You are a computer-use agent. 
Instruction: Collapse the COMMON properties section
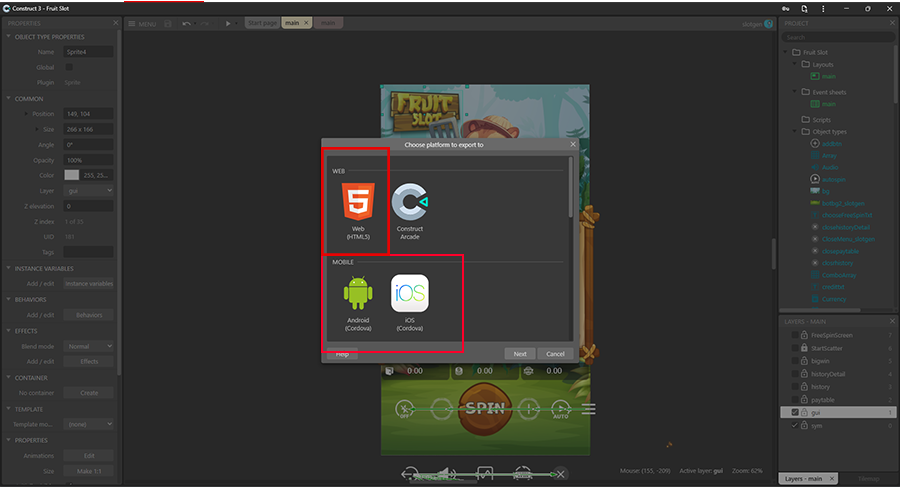click(x=8, y=99)
